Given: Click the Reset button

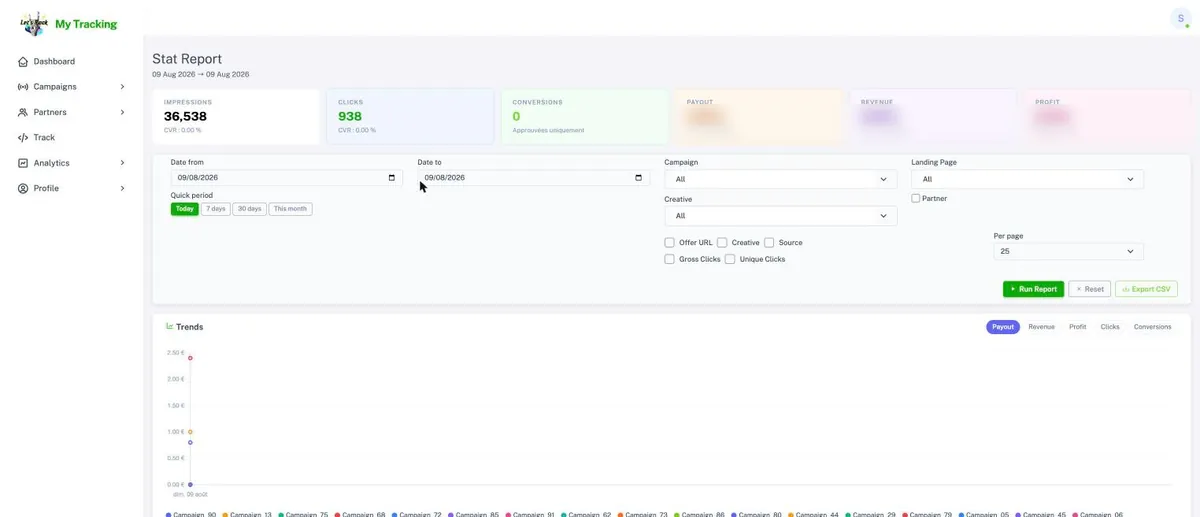Looking at the screenshot, I should (x=1090, y=289).
